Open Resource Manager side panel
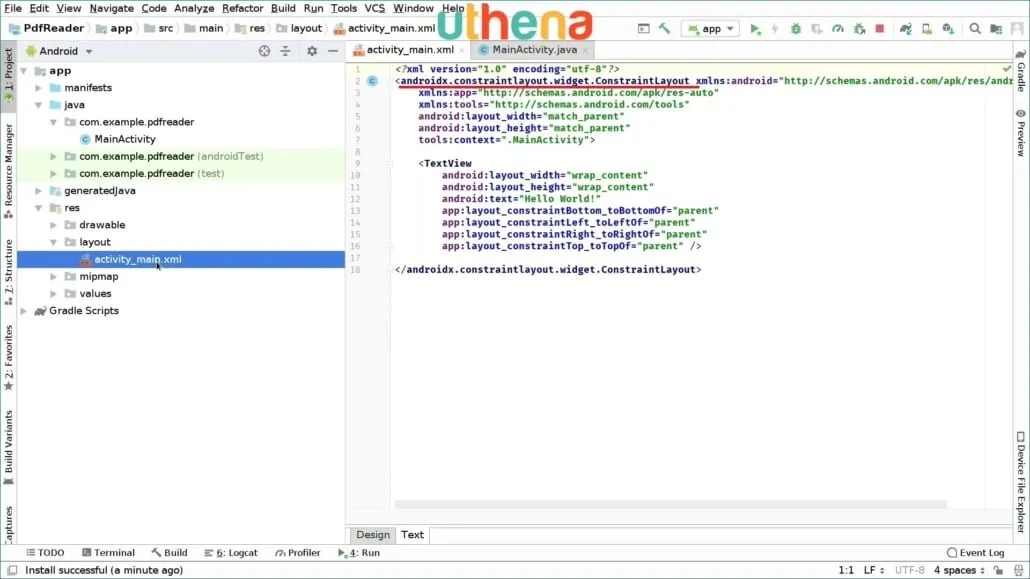Image resolution: width=1030 pixels, height=579 pixels. pos(9,171)
